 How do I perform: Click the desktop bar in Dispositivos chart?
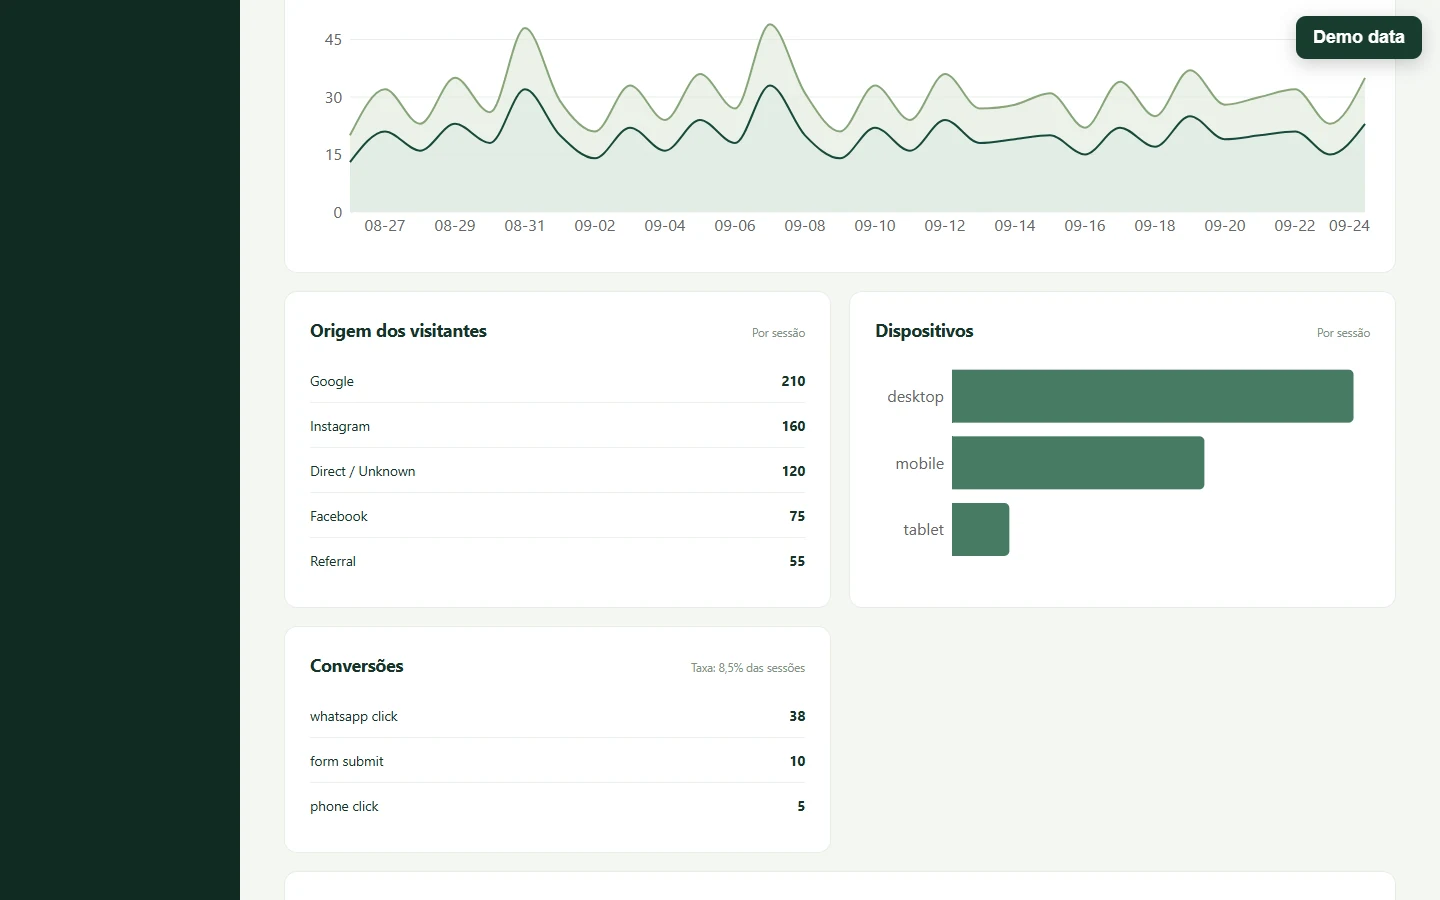1152,396
